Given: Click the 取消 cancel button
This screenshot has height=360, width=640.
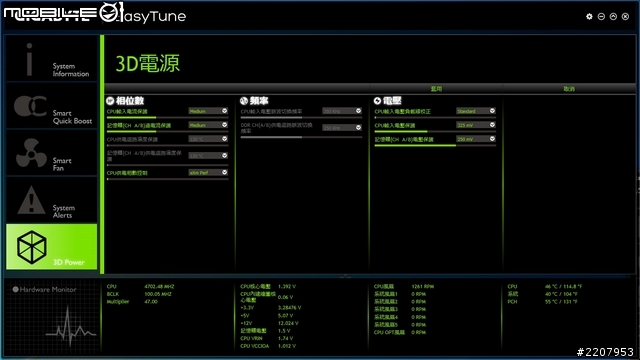Looking at the screenshot, I should tap(569, 89).
